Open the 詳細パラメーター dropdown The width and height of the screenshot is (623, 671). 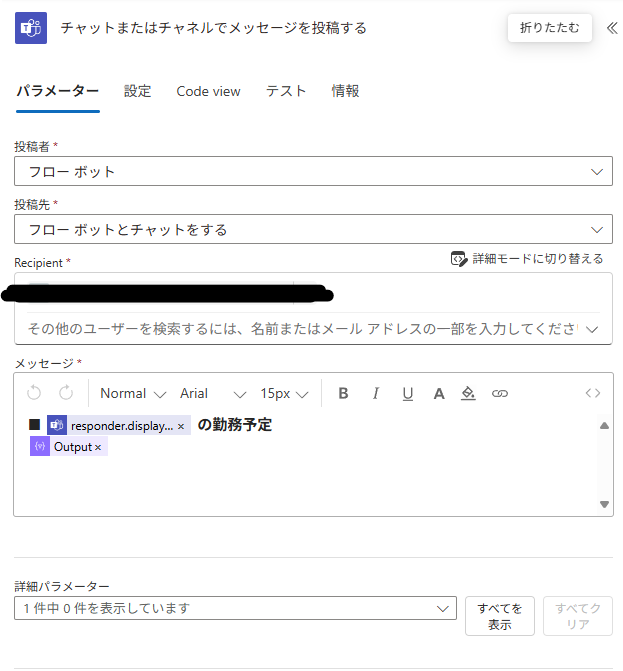tap(235, 608)
